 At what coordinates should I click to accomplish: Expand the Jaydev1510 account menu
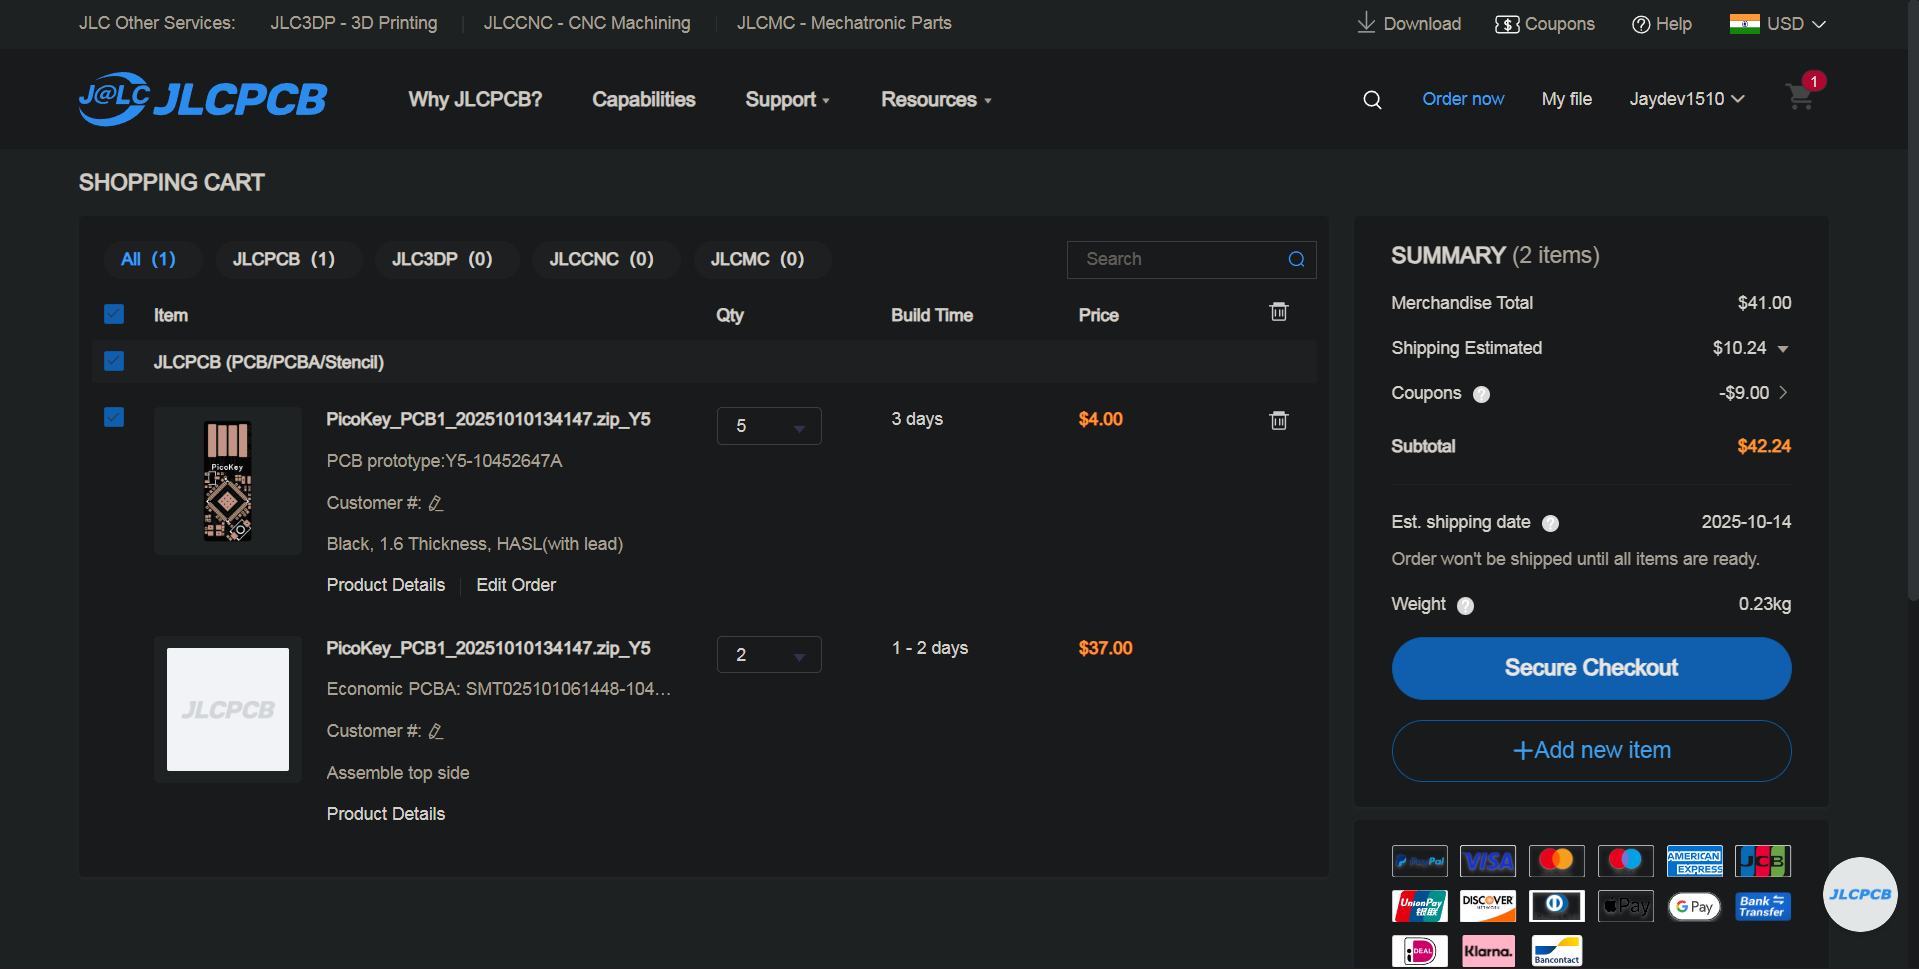[x=1686, y=99]
